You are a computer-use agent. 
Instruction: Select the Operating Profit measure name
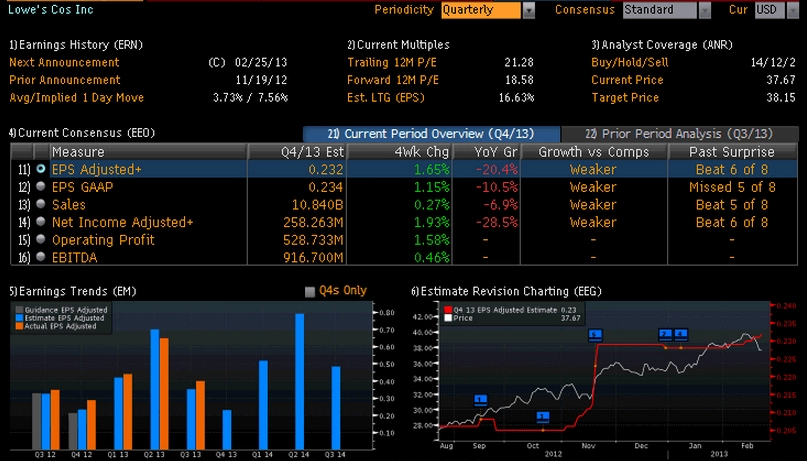click(x=103, y=240)
